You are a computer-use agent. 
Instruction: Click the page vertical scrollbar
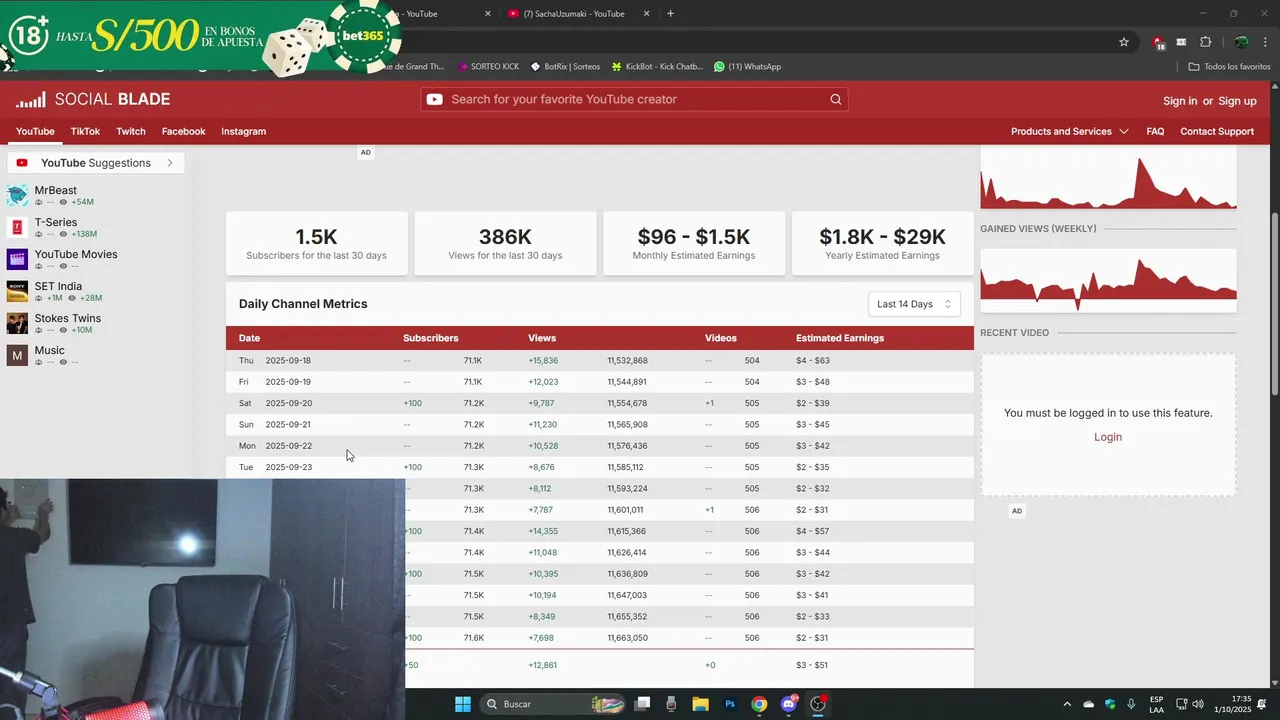coord(1274,302)
